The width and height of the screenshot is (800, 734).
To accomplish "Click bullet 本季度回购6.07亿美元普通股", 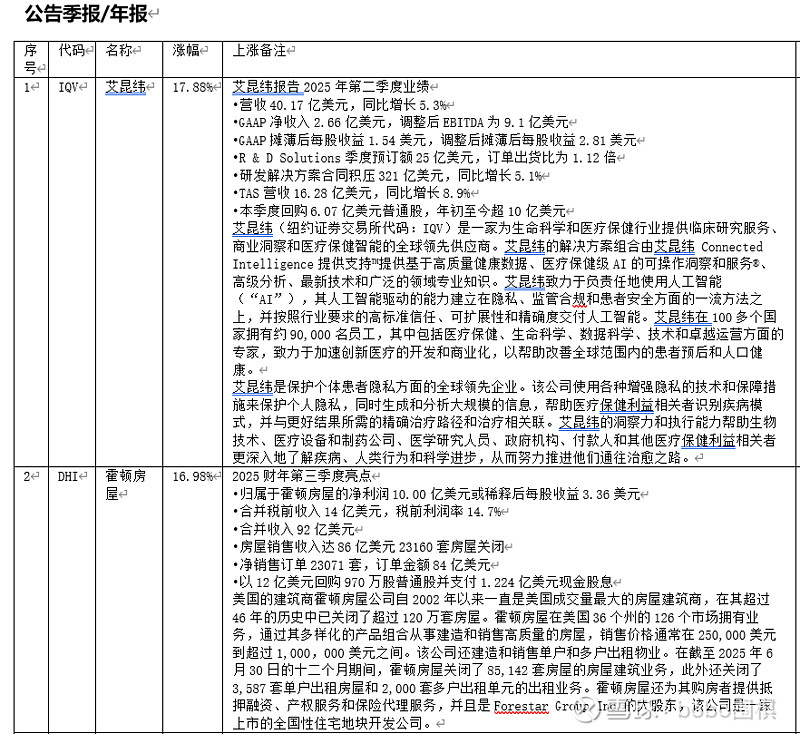I will (399, 211).
